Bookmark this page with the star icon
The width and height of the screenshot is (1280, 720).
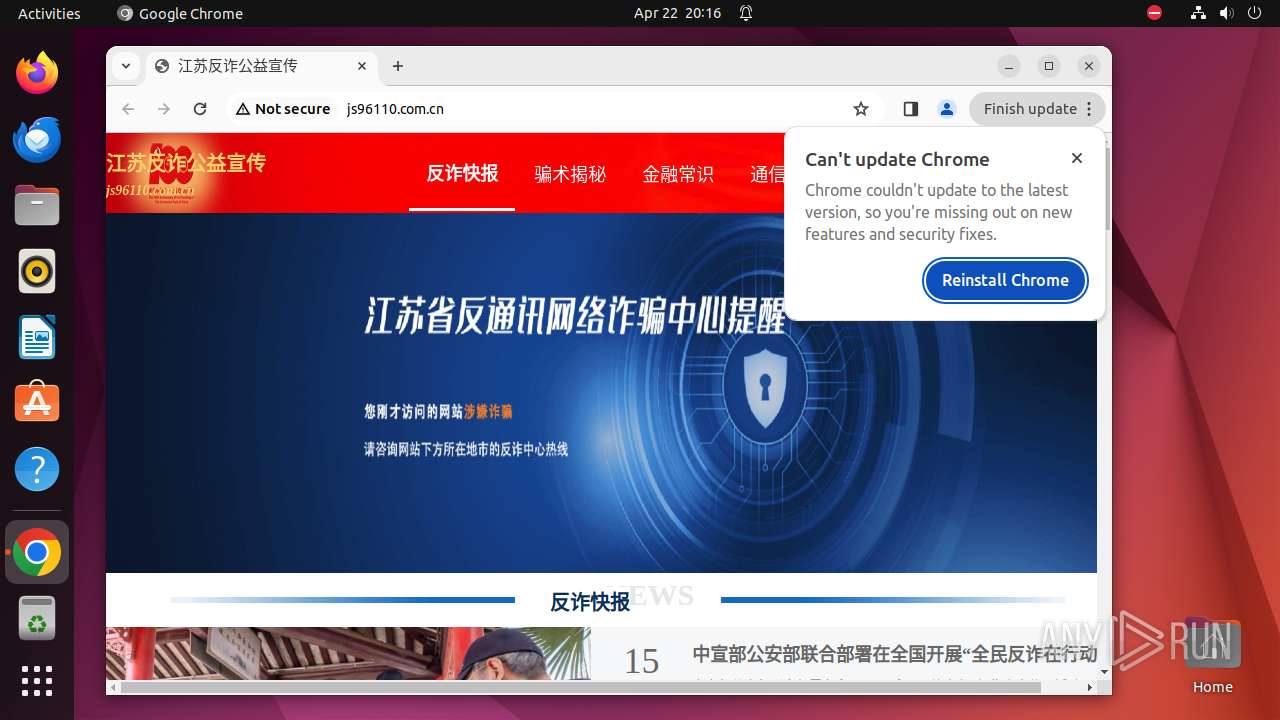click(861, 109)
